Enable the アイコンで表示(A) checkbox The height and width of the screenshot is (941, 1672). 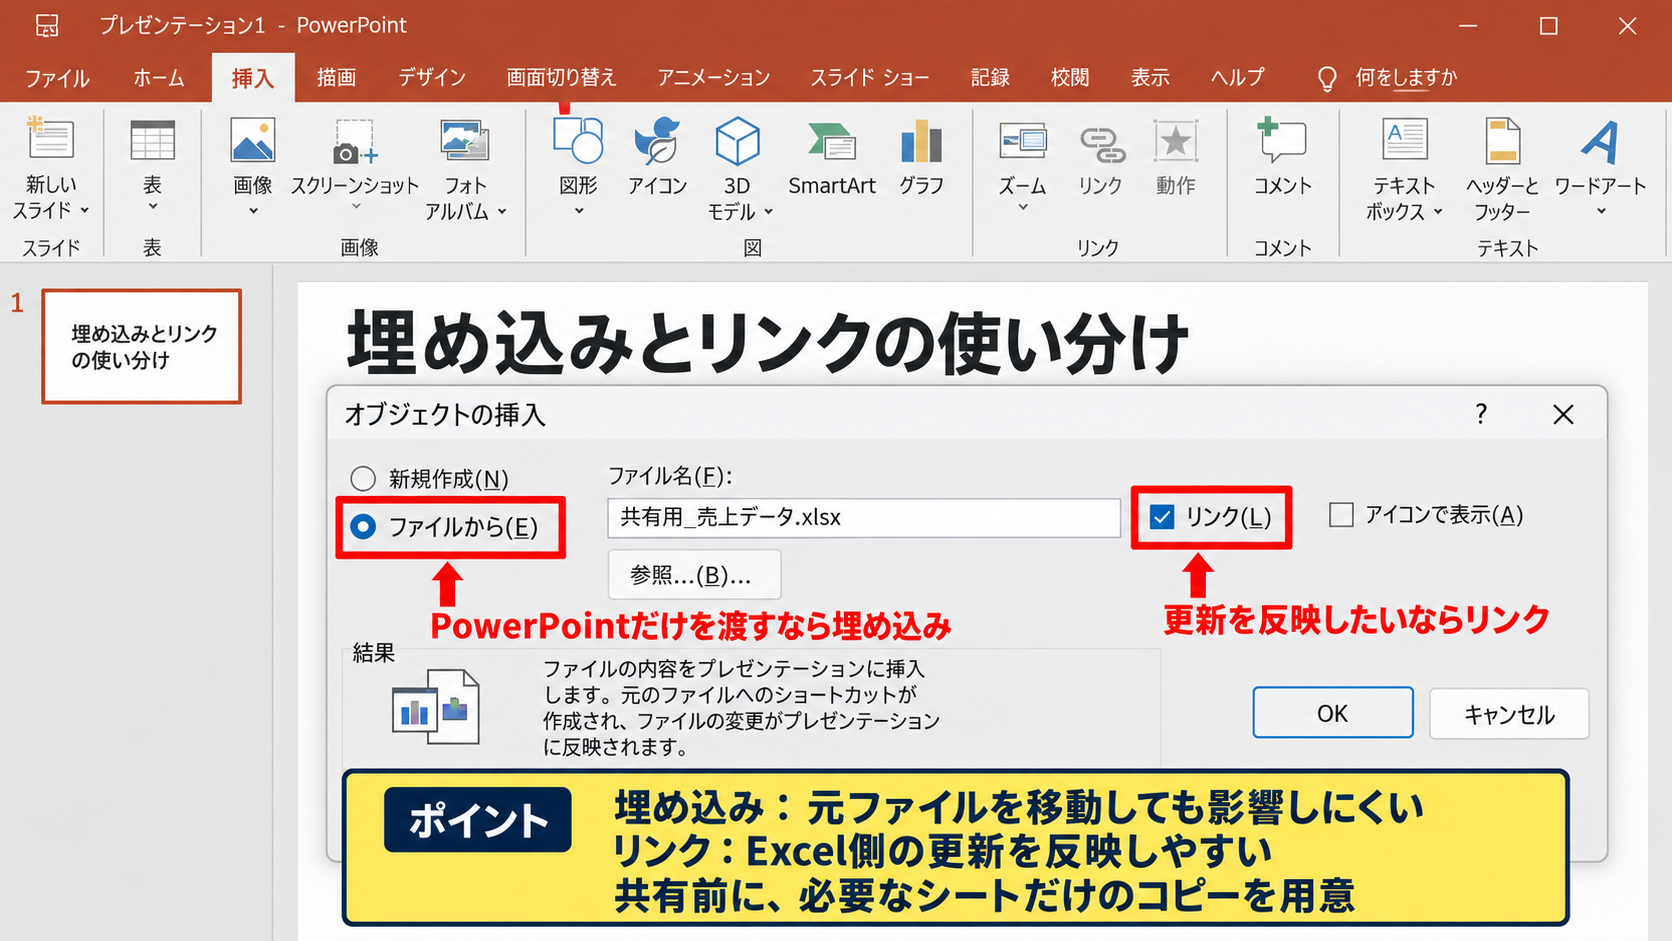coord(1341,515)
